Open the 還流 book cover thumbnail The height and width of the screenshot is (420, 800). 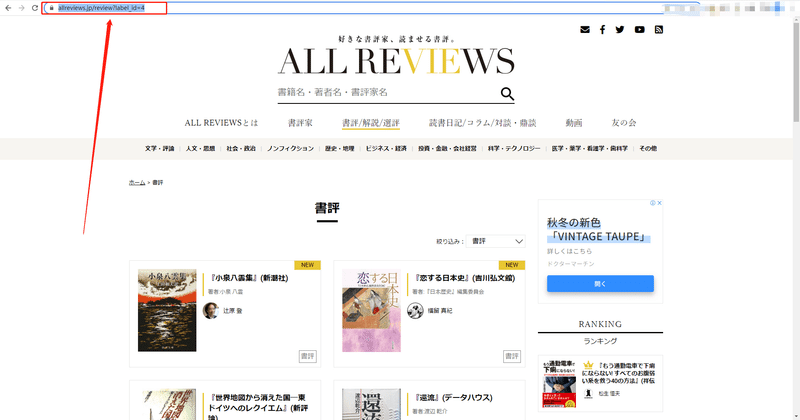(371, 404)
